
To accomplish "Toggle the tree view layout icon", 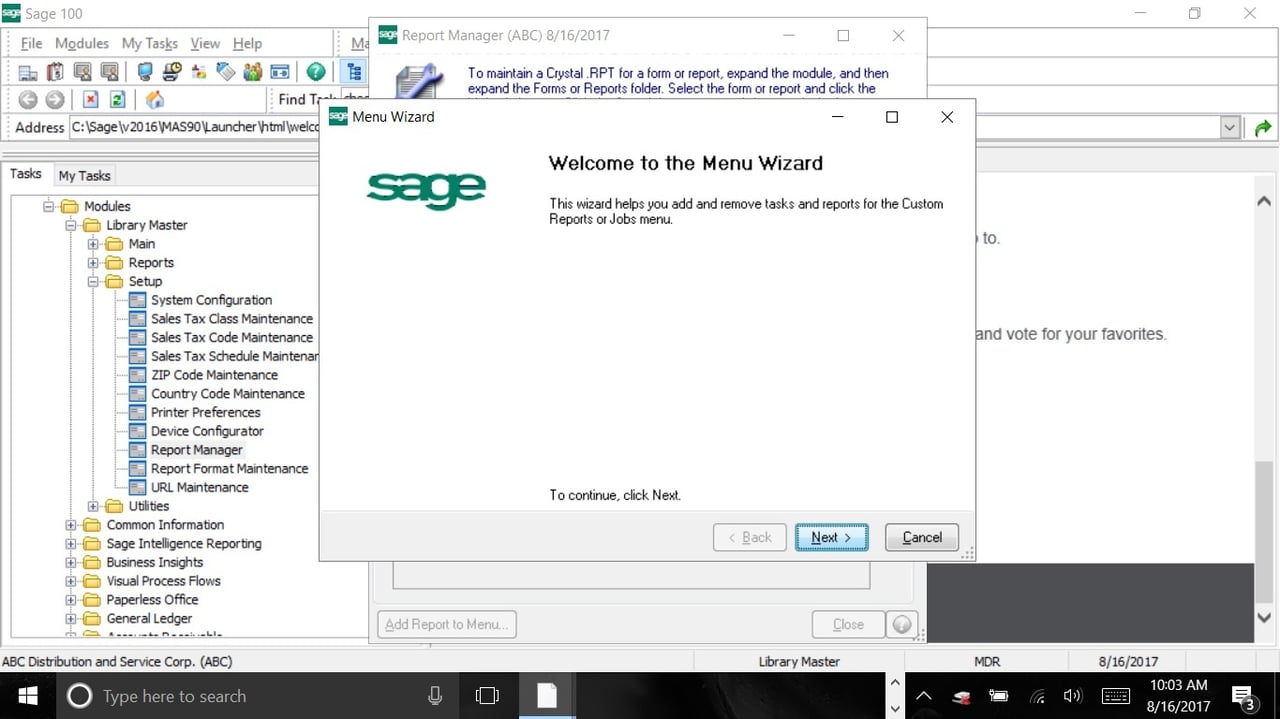I will tap(354, 71).
